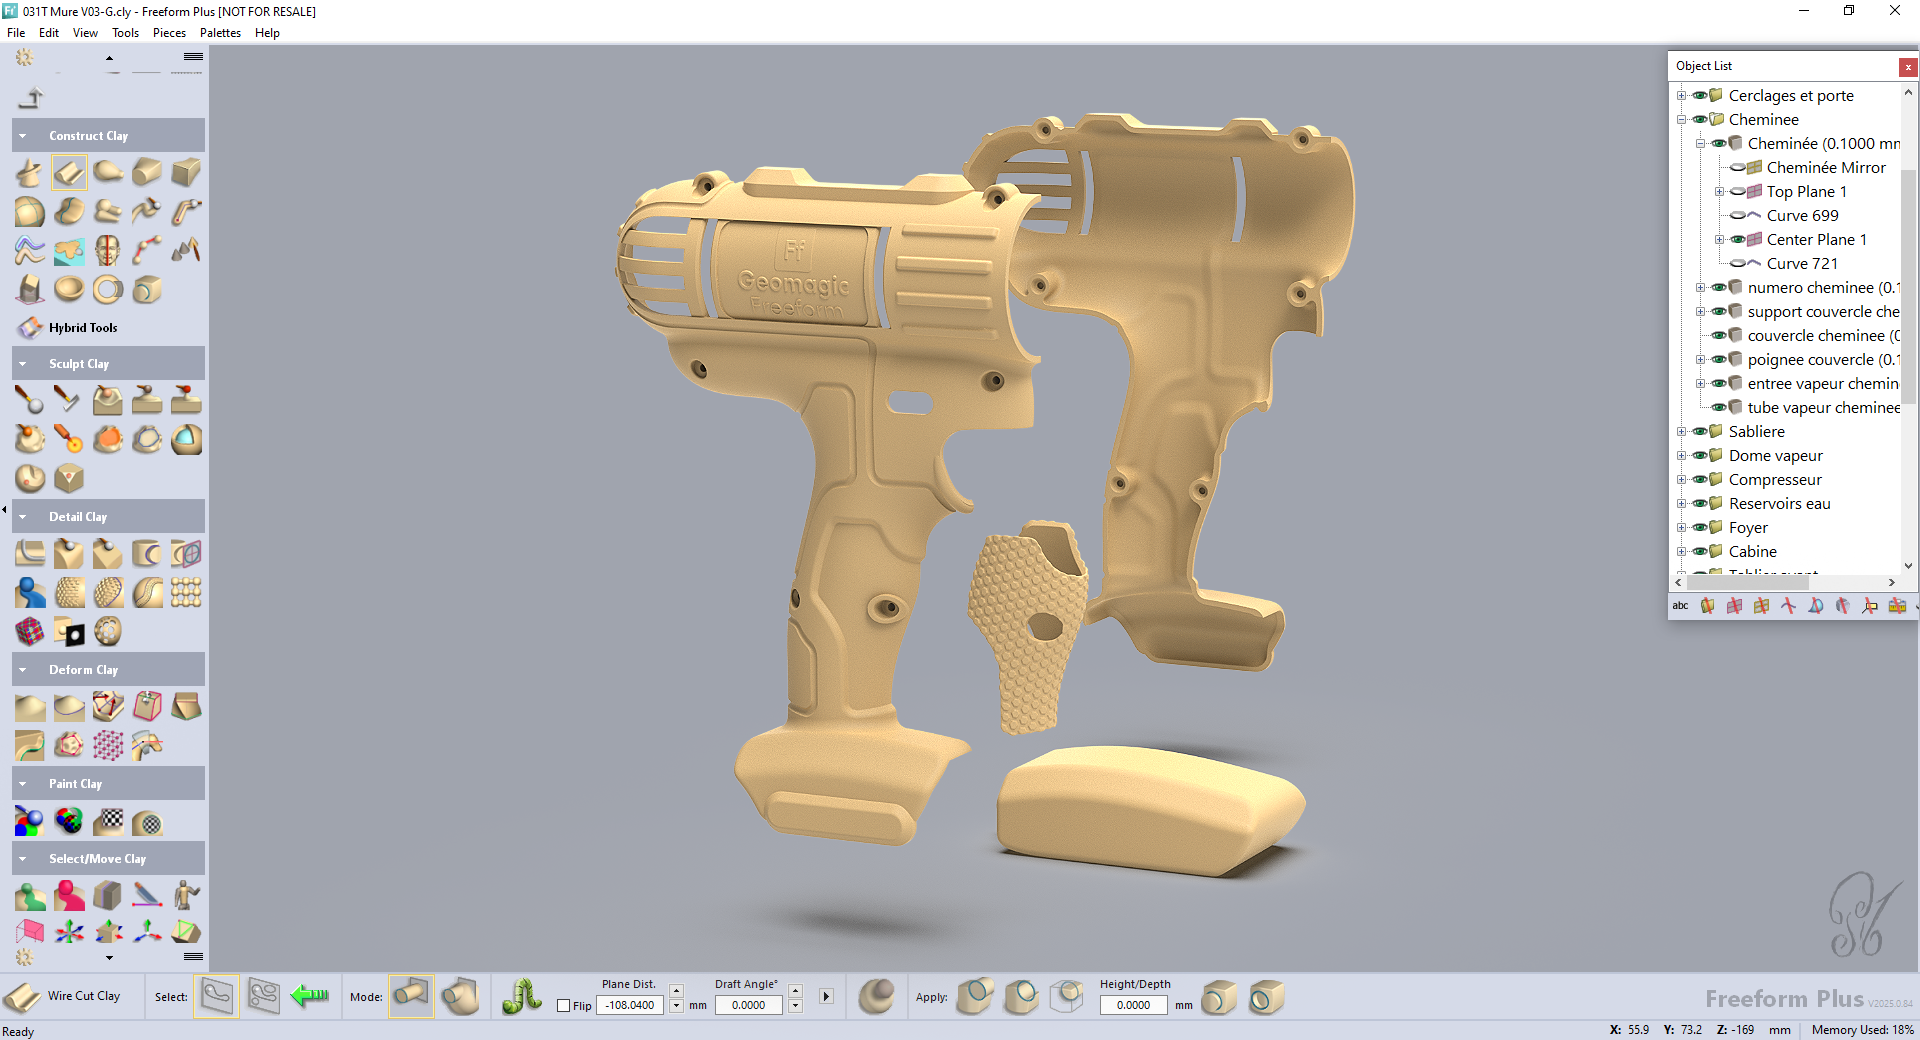Screen dimensions: 1920x1040
Task: Select the red lattice grid icon in Deform Clay
Action: 108,745
